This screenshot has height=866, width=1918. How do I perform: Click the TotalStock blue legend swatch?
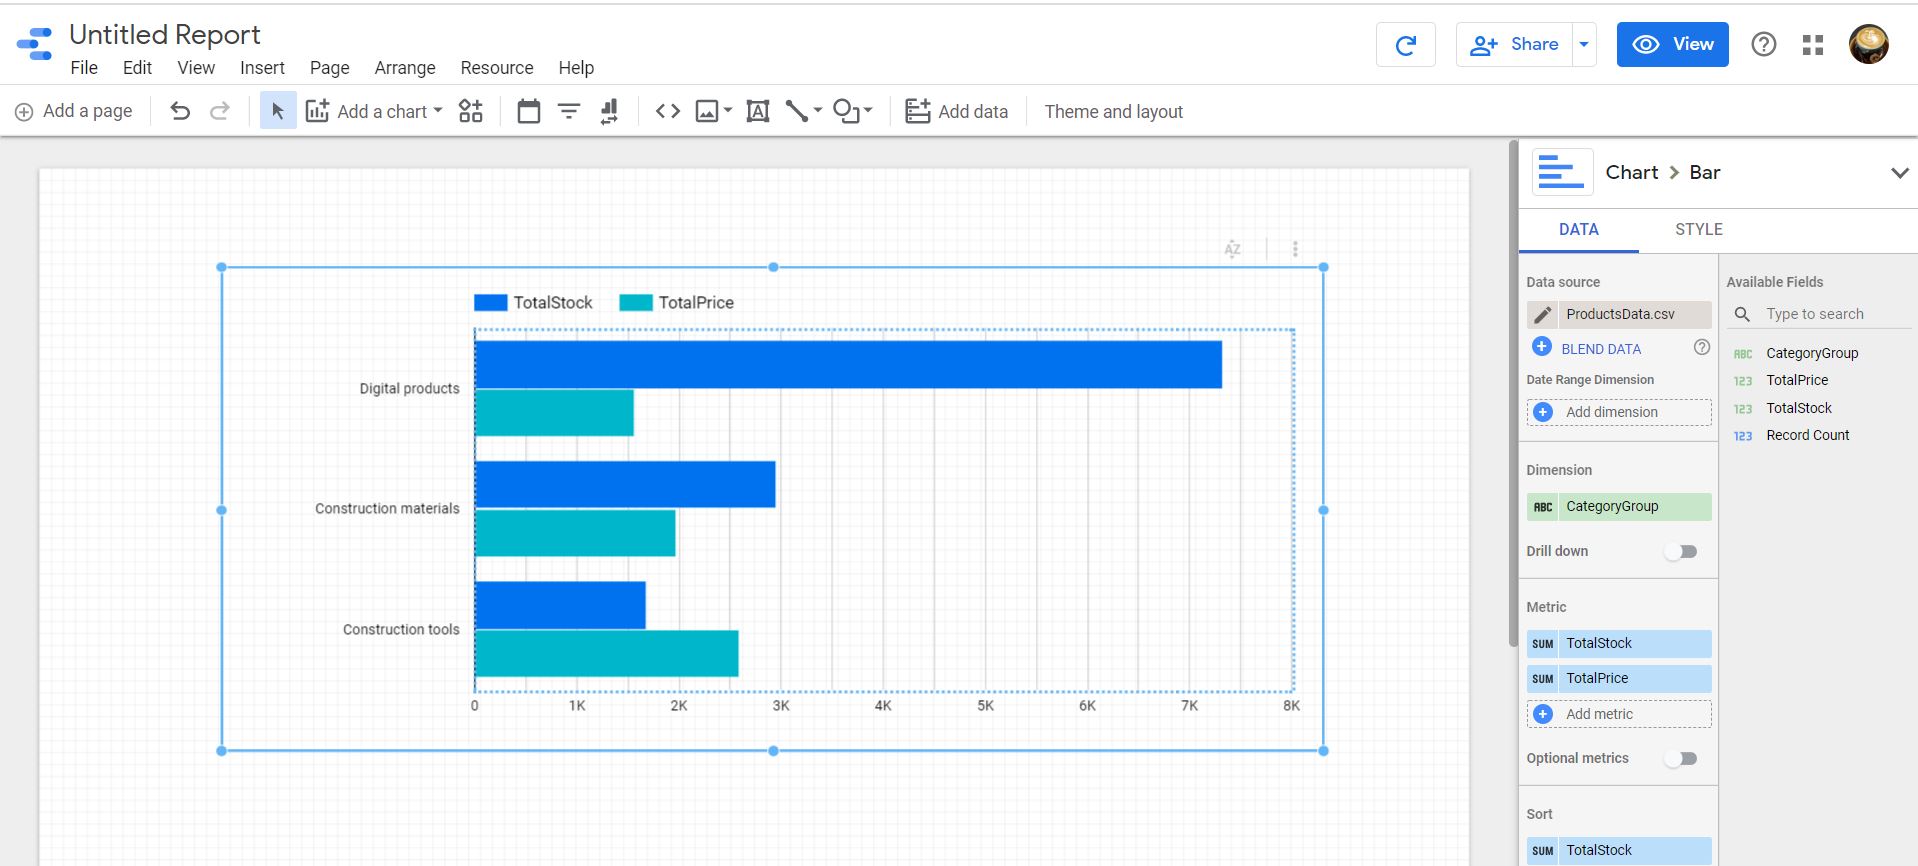(491, 303)
